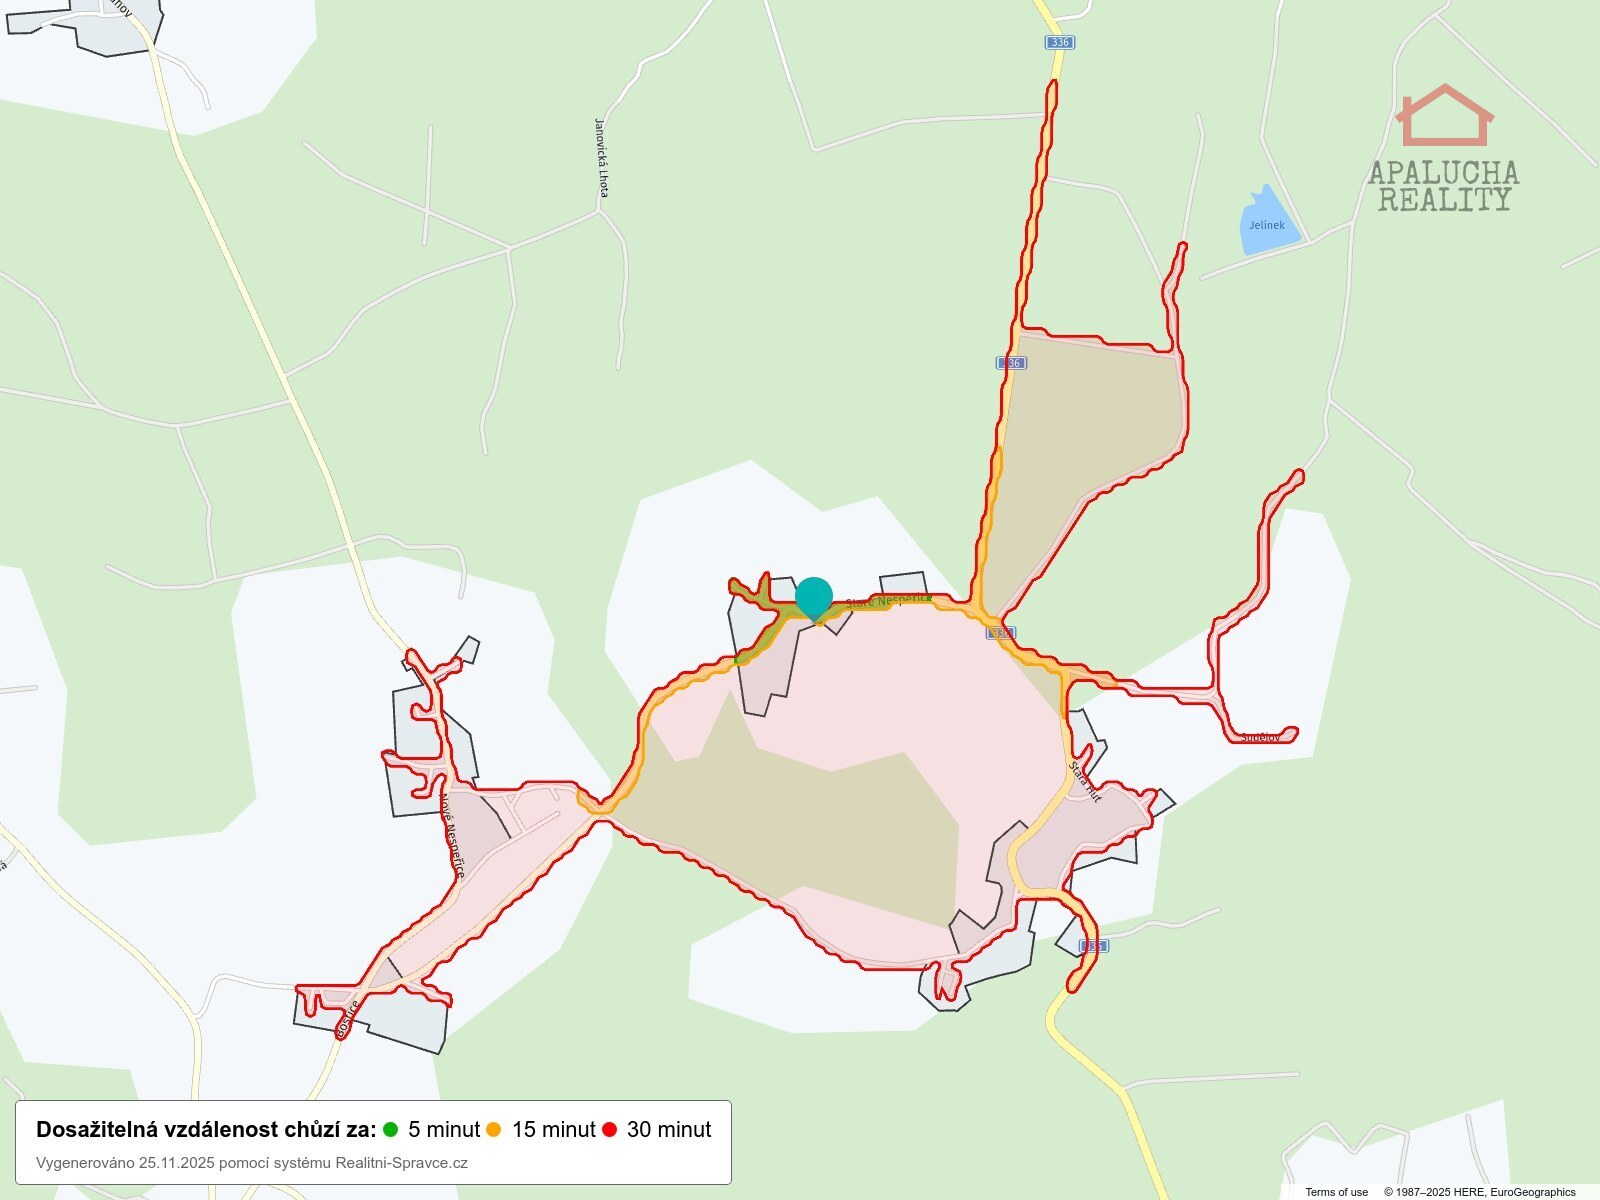Click the 336 shield beside the beige field
Screen dimensions: 1600x1200
[x=1012, y=363]
